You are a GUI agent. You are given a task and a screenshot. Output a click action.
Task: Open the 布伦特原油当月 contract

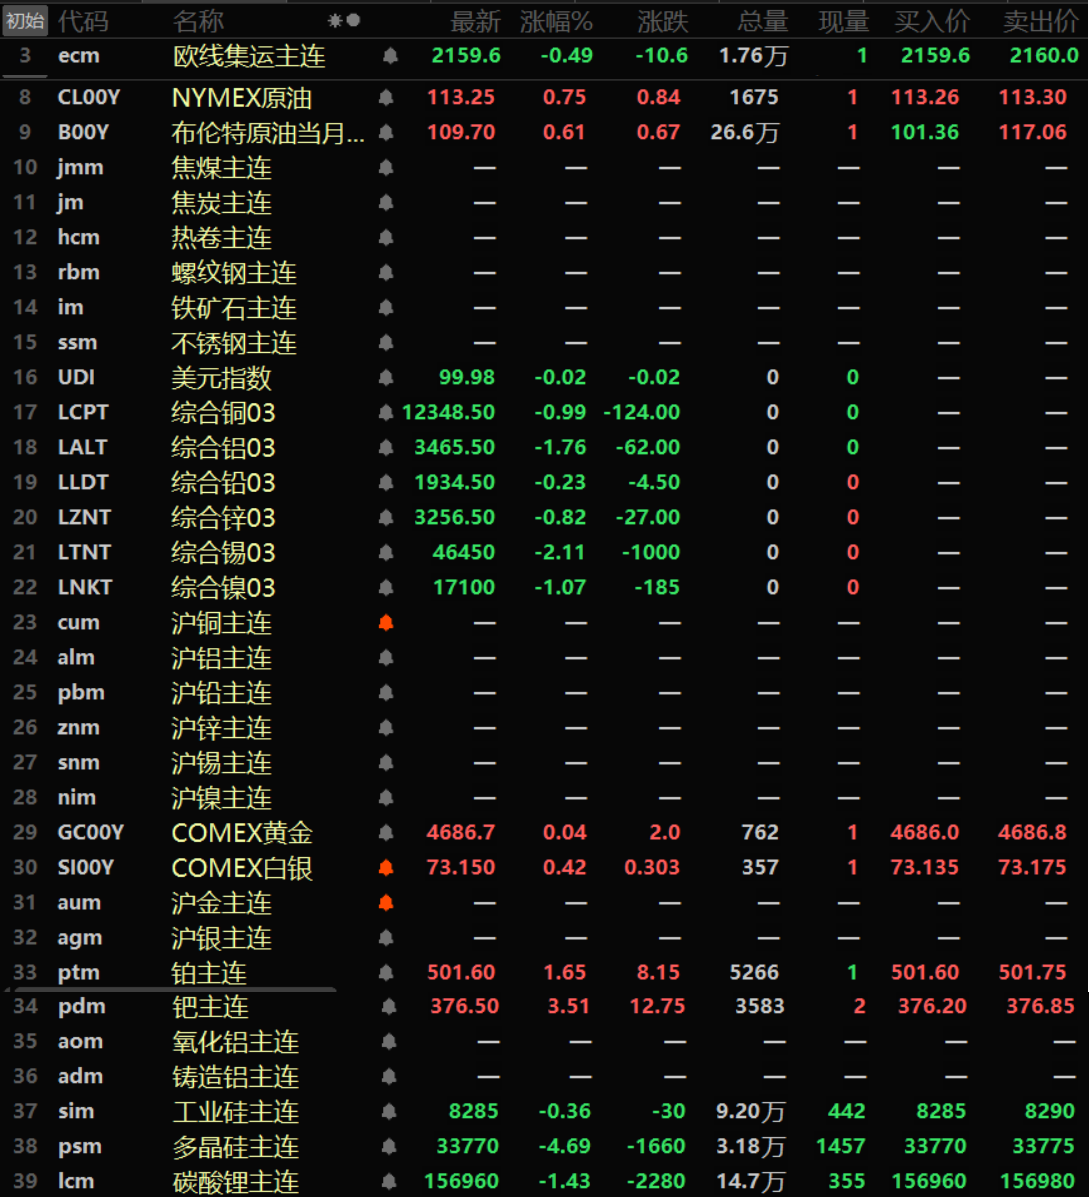click(x=267, y=133)
